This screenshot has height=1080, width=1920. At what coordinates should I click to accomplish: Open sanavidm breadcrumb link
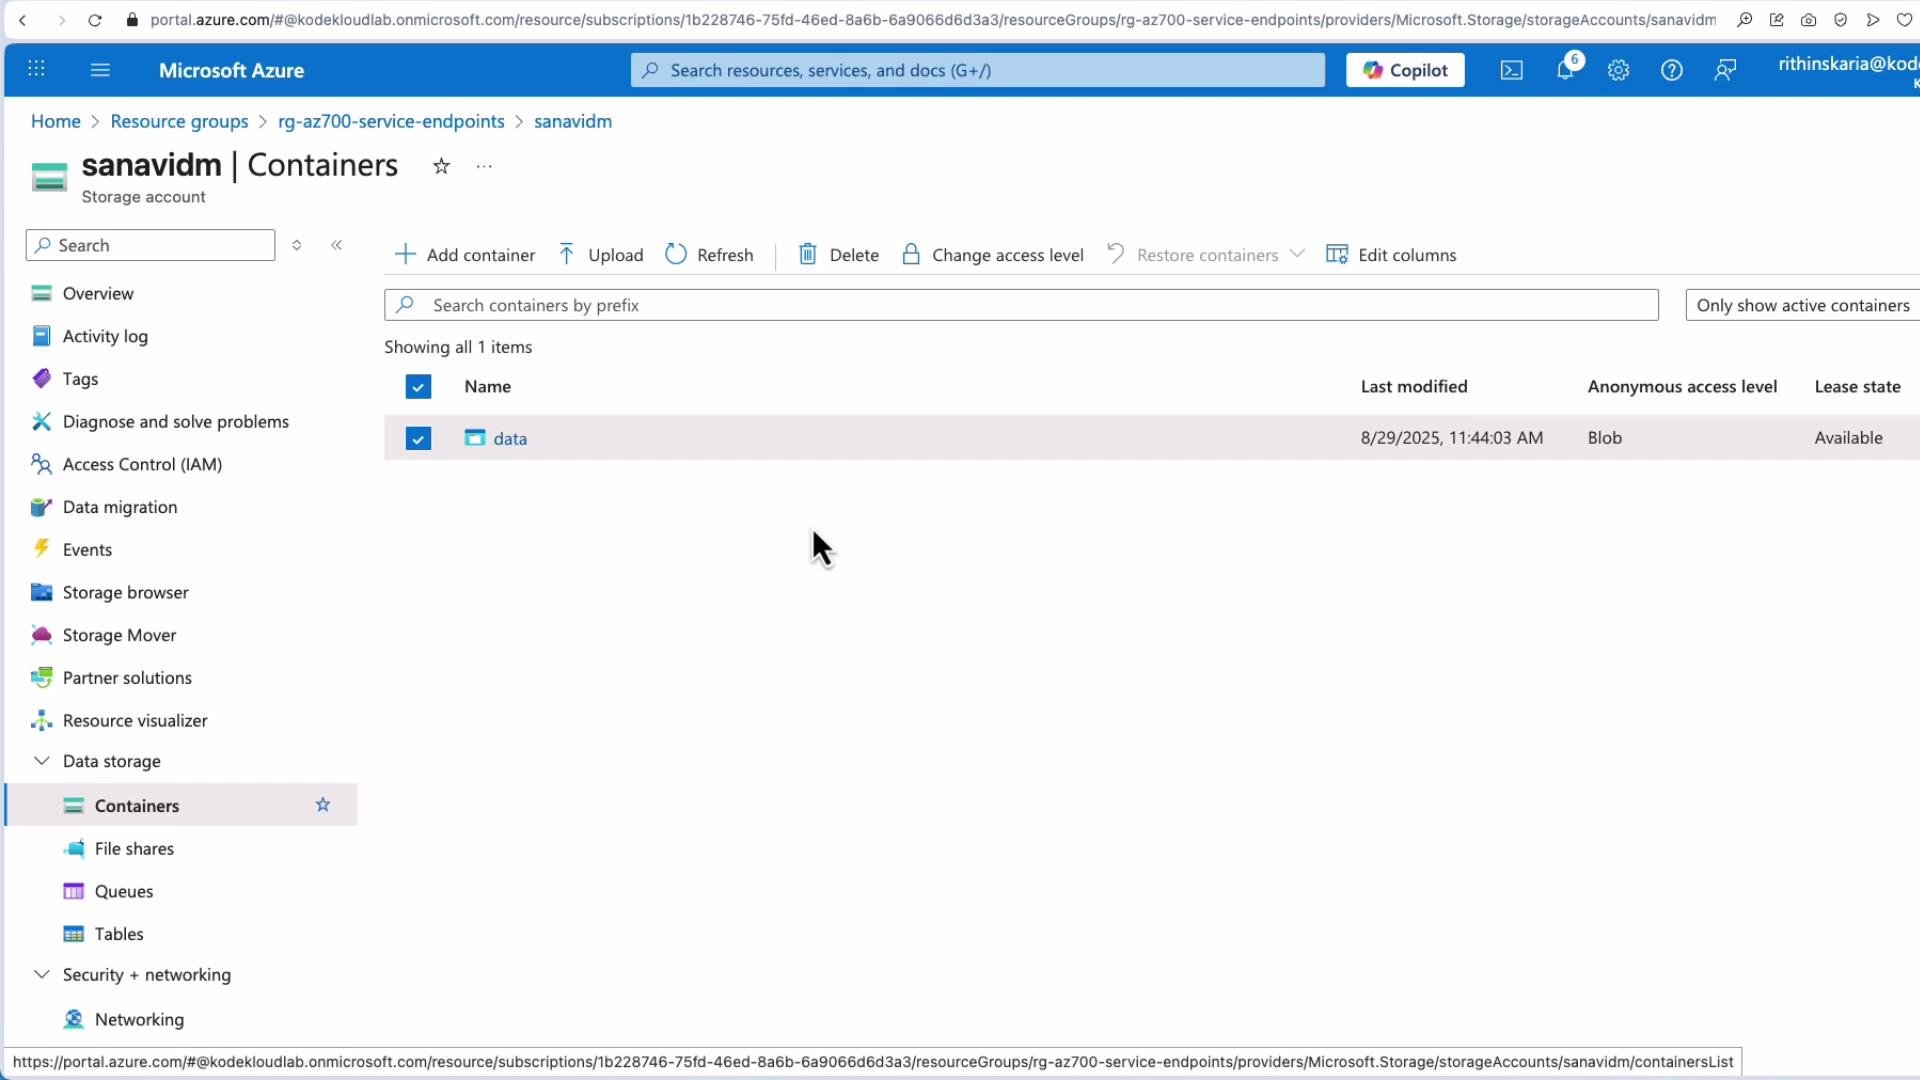pyautogui.click(x=573, y=121)
